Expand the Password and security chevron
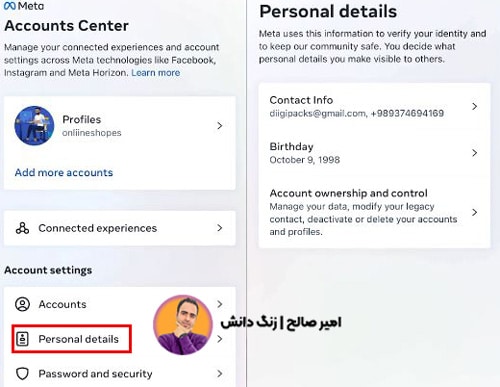Screen dimensions: 500x387 coord(220,374)
